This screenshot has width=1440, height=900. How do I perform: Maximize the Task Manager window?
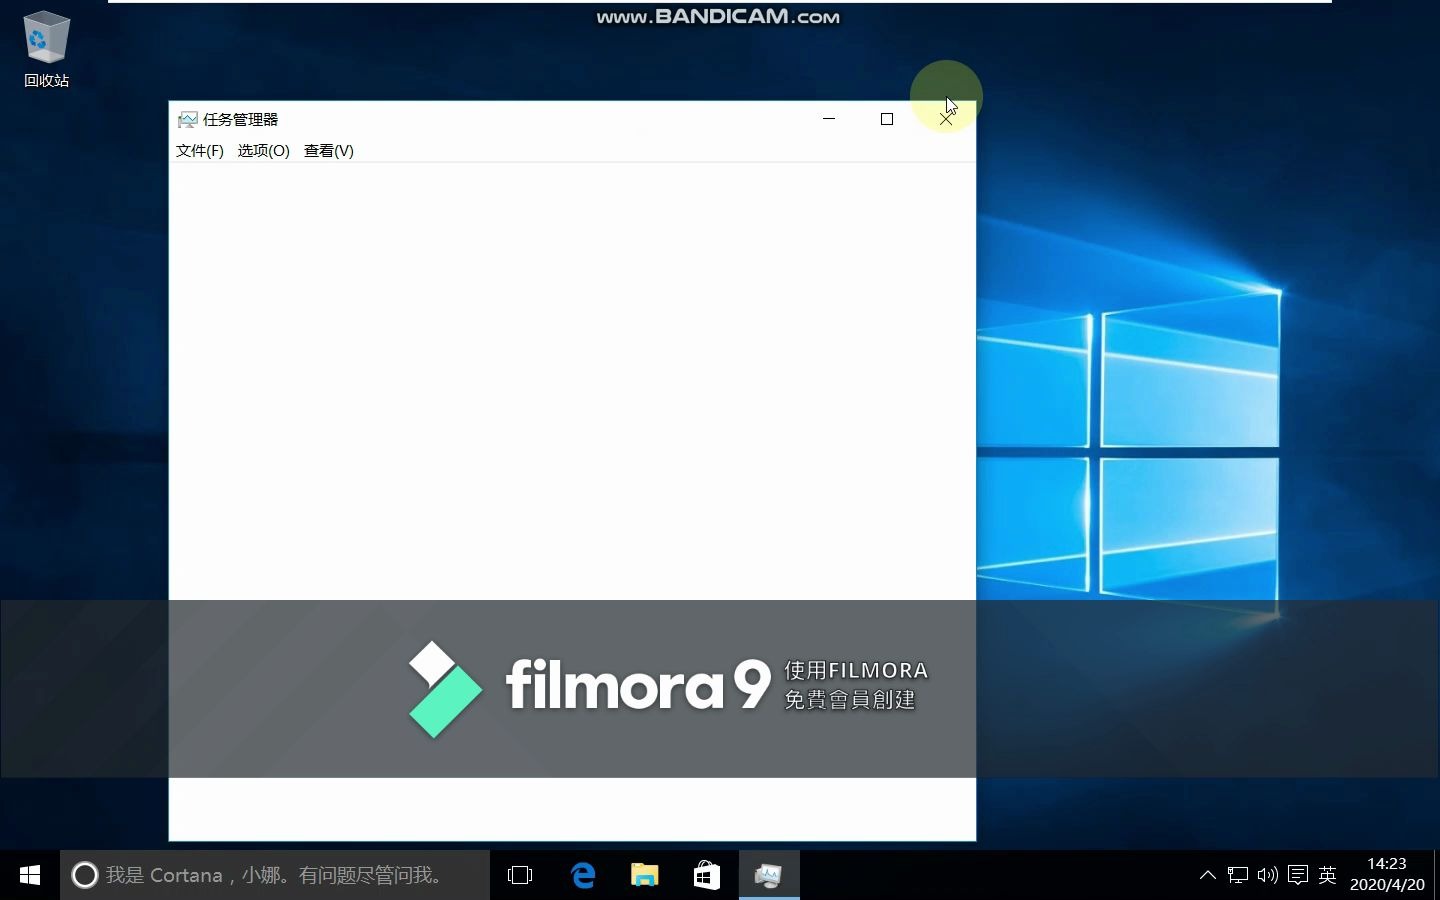point(886,119)
